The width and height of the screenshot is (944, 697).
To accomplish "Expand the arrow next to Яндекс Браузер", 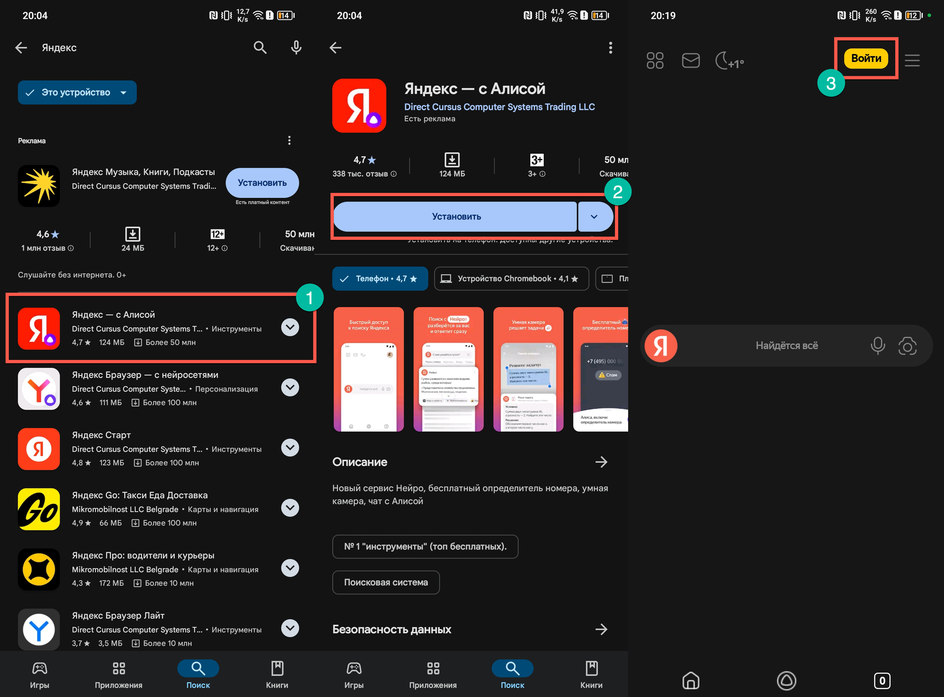I will pyautogui.click(x=290, y=388).
